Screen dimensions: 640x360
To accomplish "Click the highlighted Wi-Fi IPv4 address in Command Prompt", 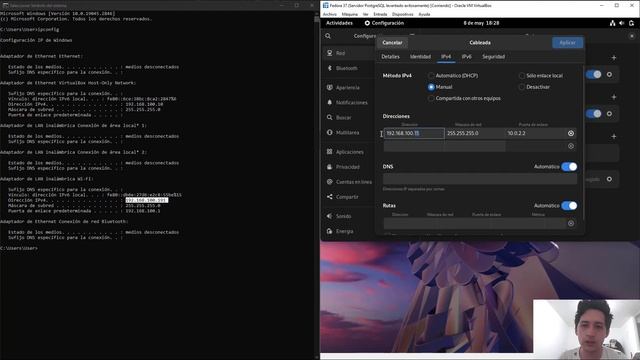I will click(147, 200).
